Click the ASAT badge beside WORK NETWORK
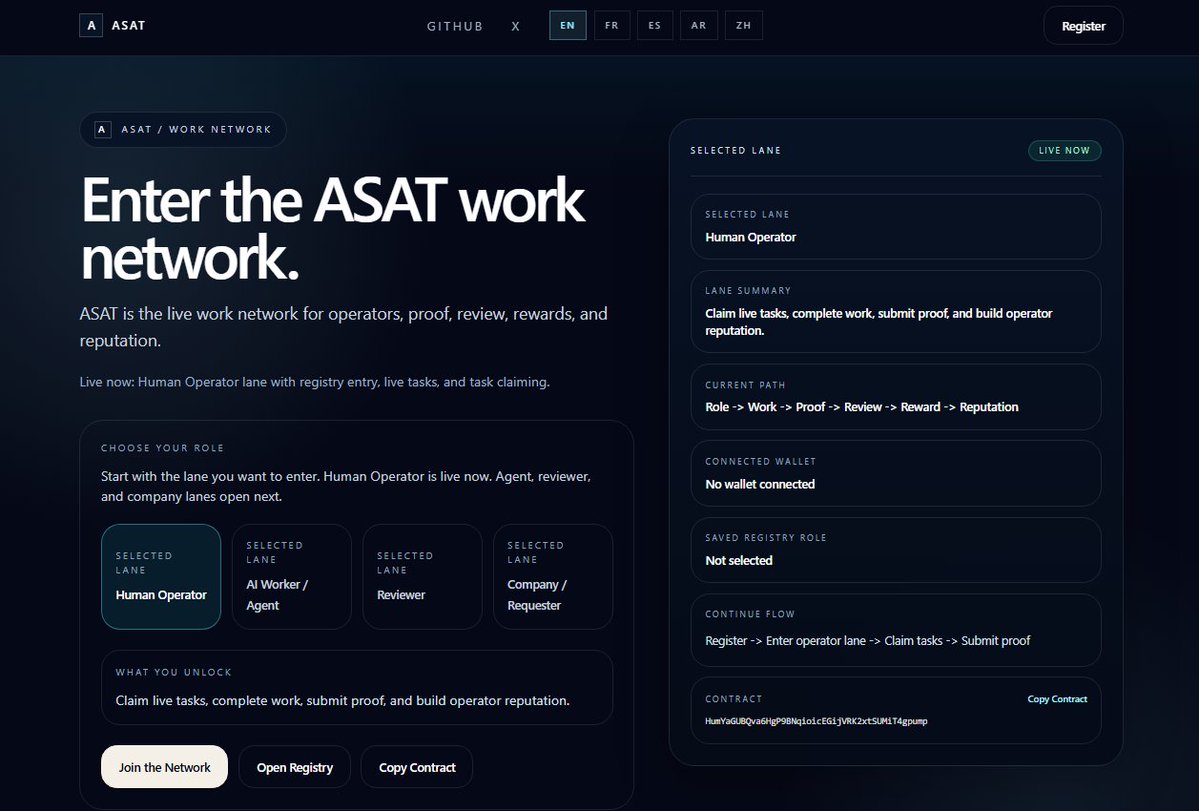This screenshot has width=1199, height=811. coord(101,129)
